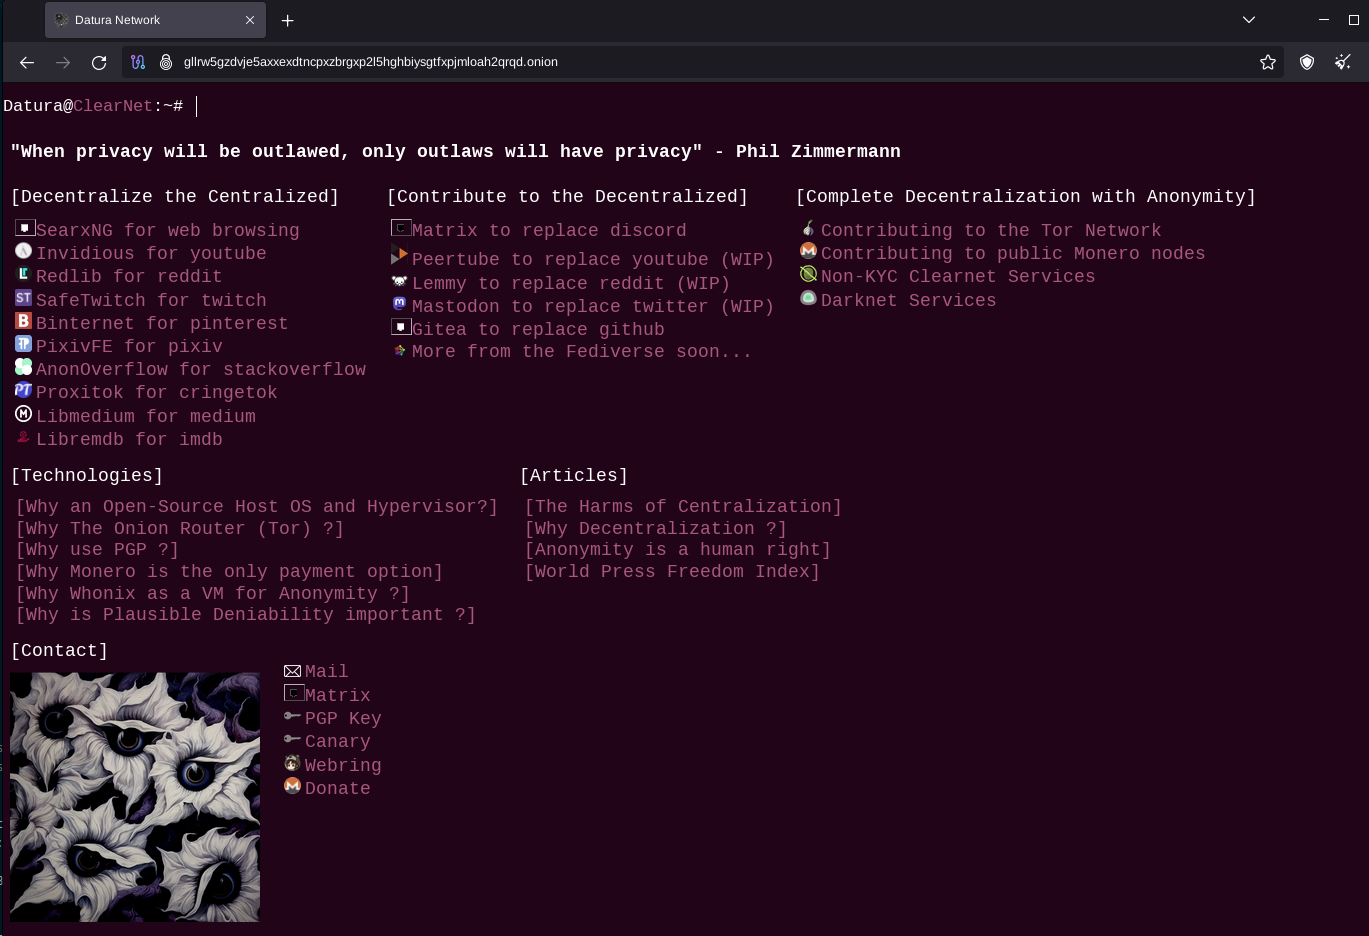The image size is (1369, 936).
Task: Reload the page with the refresh button
Action: point(99,62)
